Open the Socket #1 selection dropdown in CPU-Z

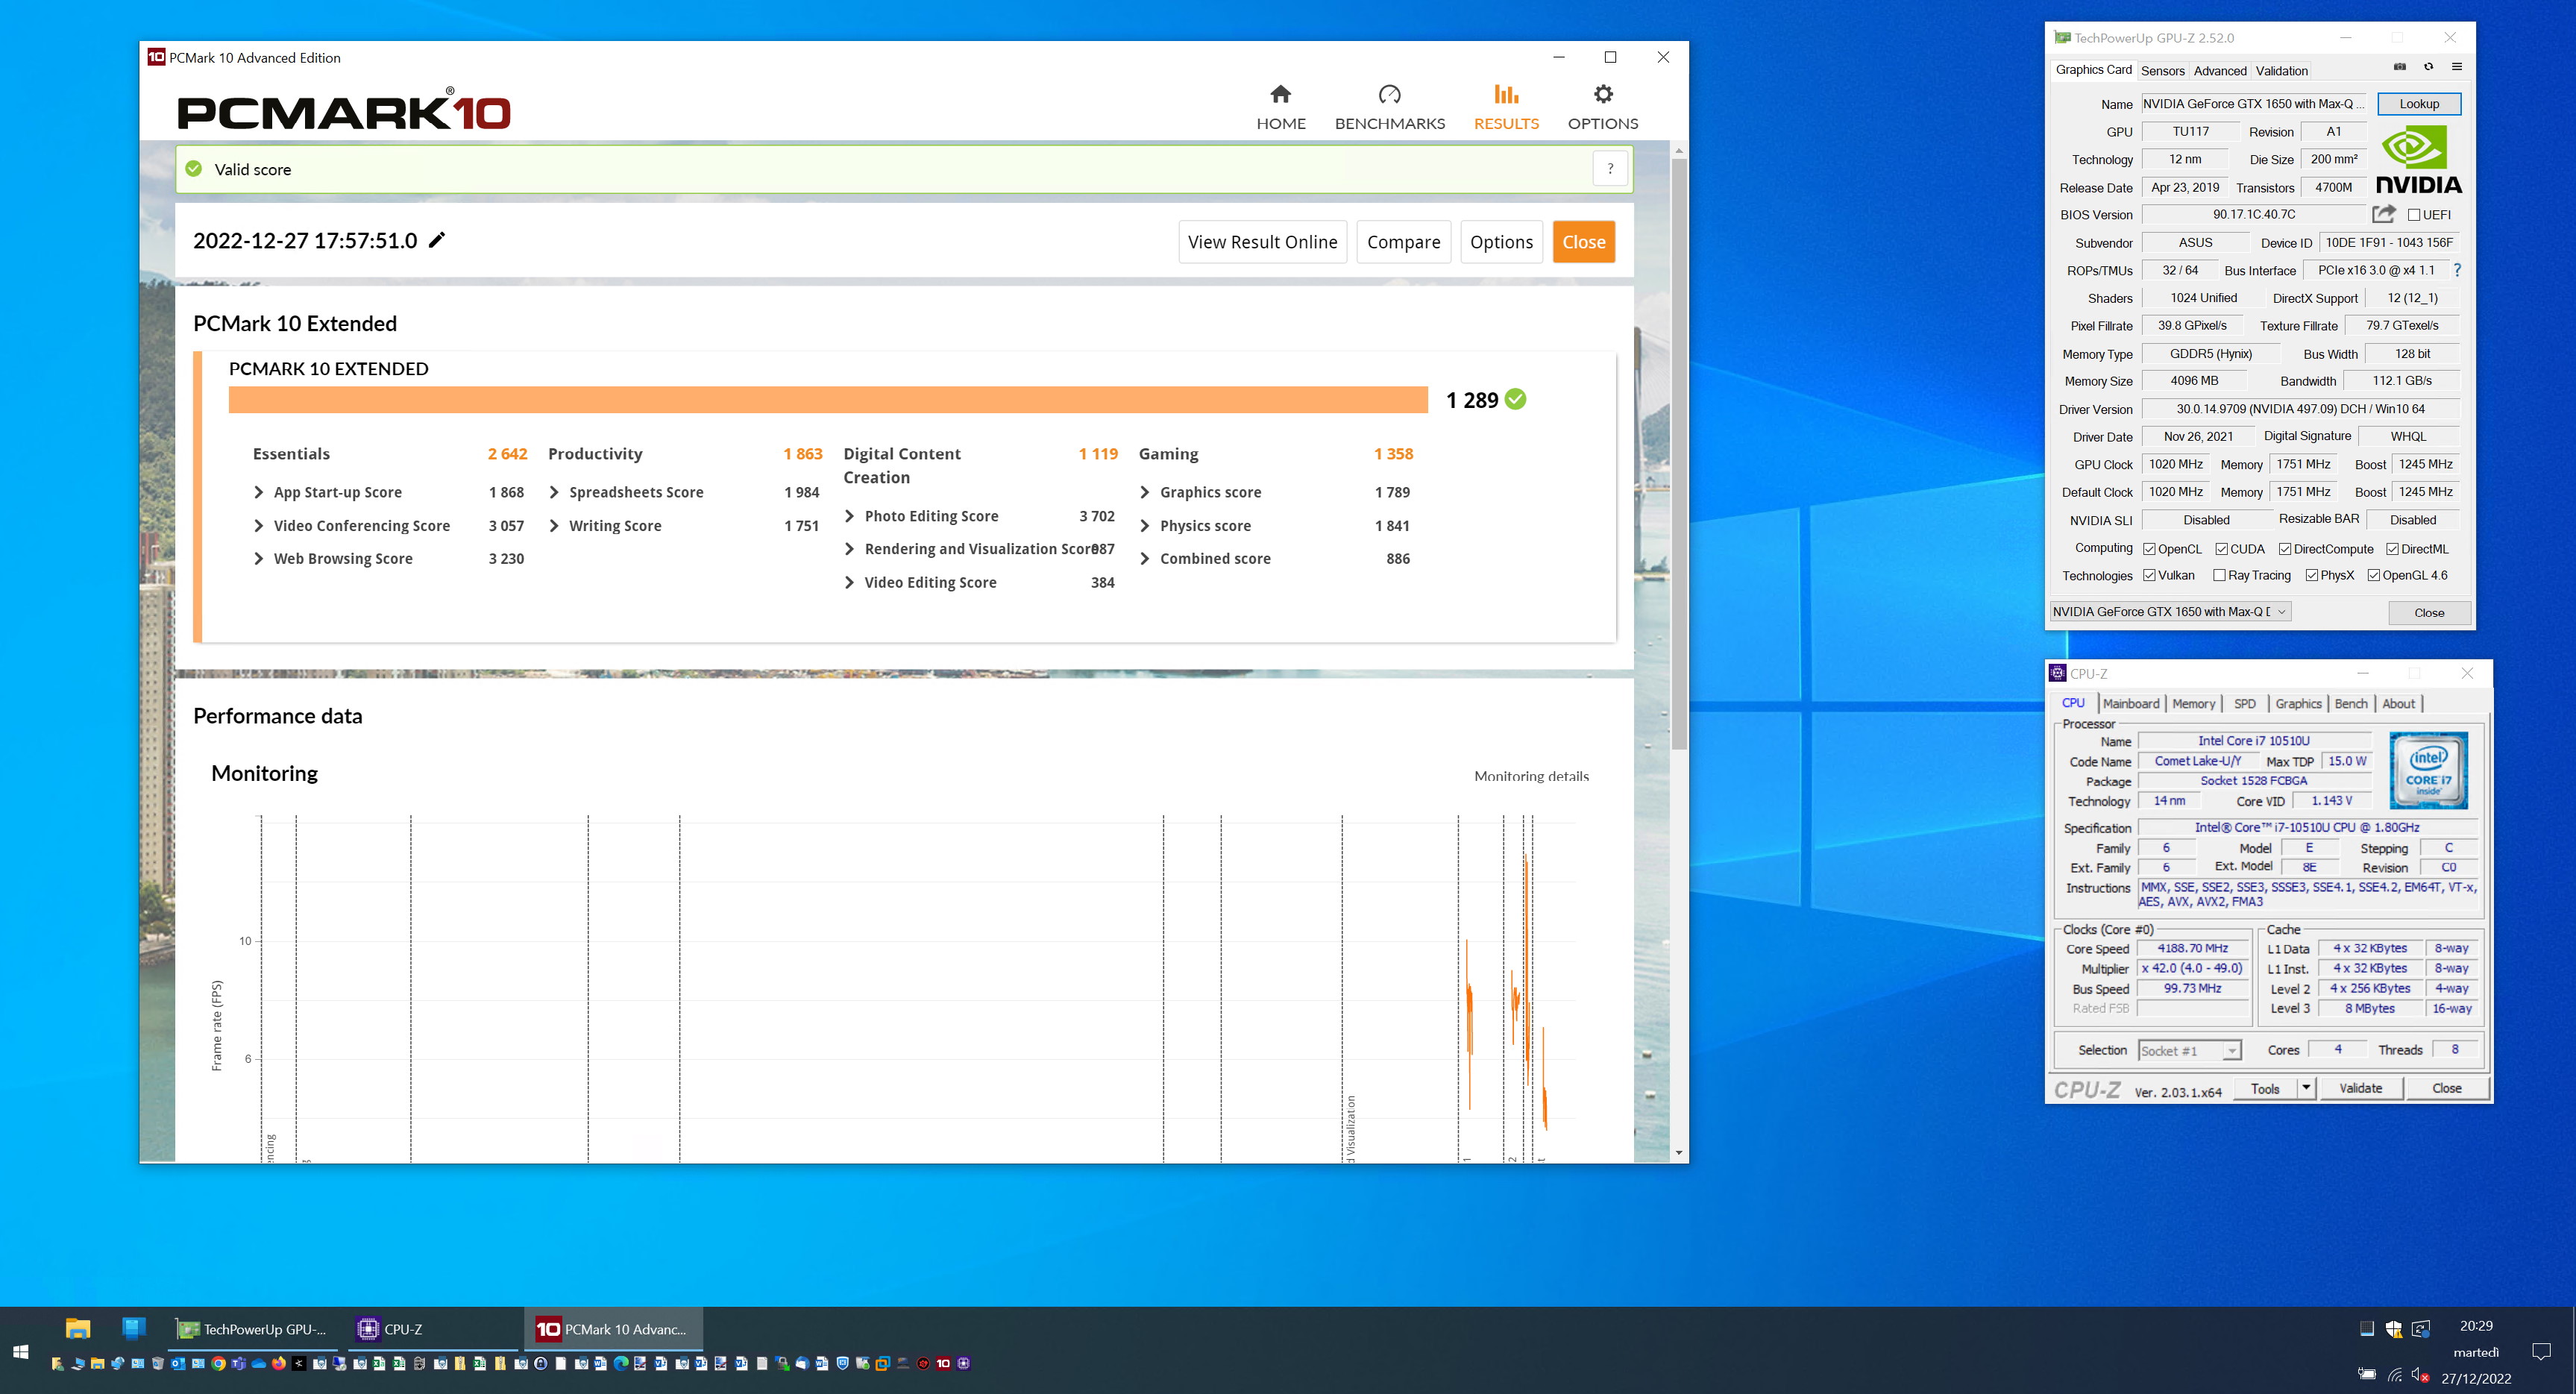pos(2189,1050)
